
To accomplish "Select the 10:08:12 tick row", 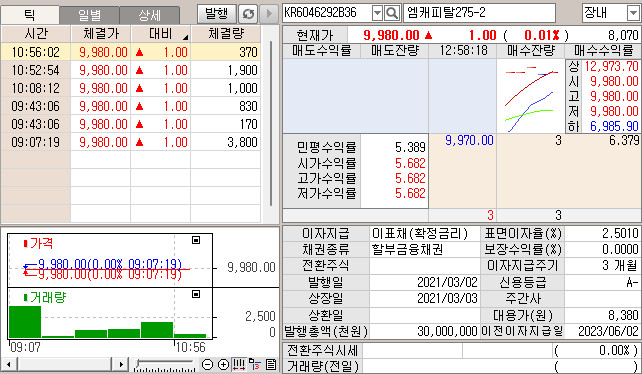I will coord(131,88).
